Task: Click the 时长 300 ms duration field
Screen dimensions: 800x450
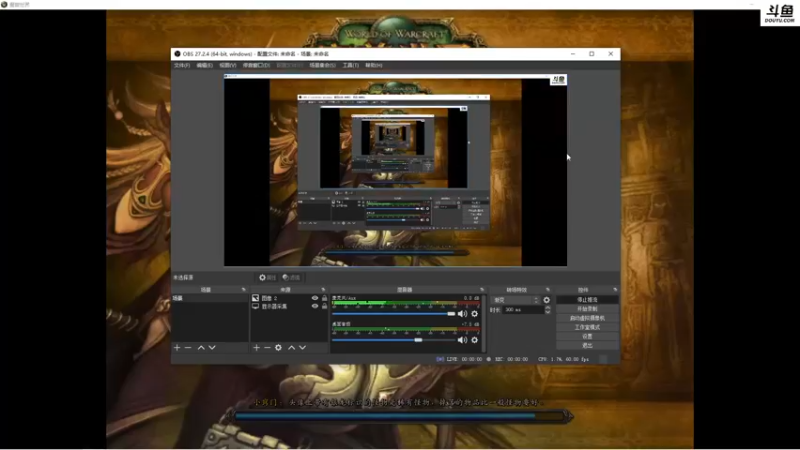Action: [523, 310]
